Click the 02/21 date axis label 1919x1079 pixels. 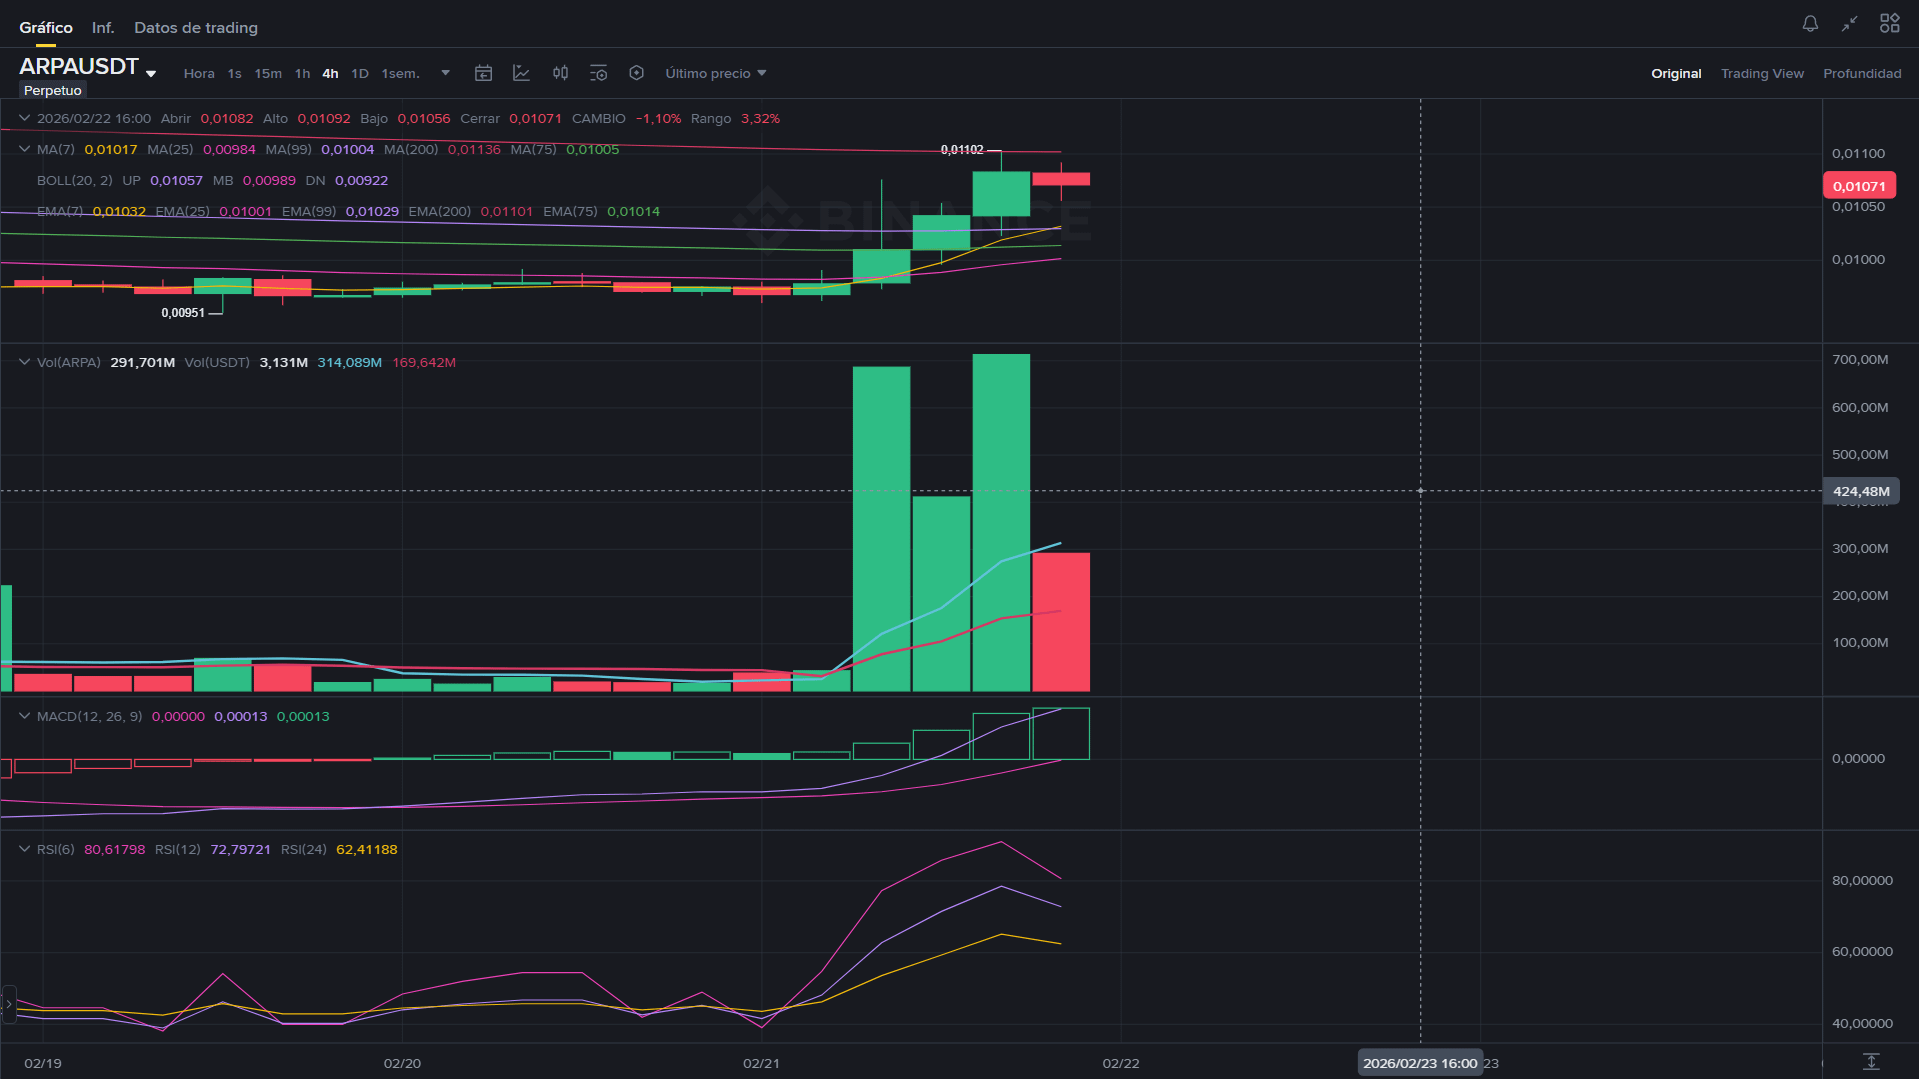click(x=761, y=1063)
